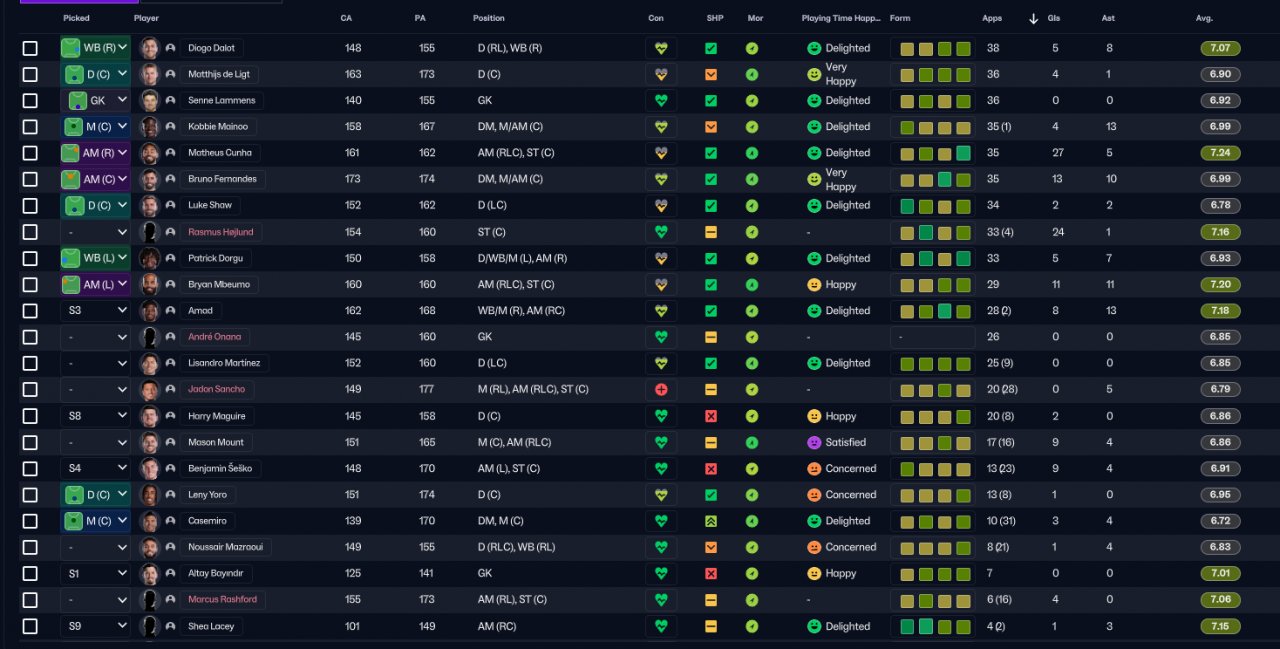
Task: Click André Onana's condition heart icon
Action: 661,337
